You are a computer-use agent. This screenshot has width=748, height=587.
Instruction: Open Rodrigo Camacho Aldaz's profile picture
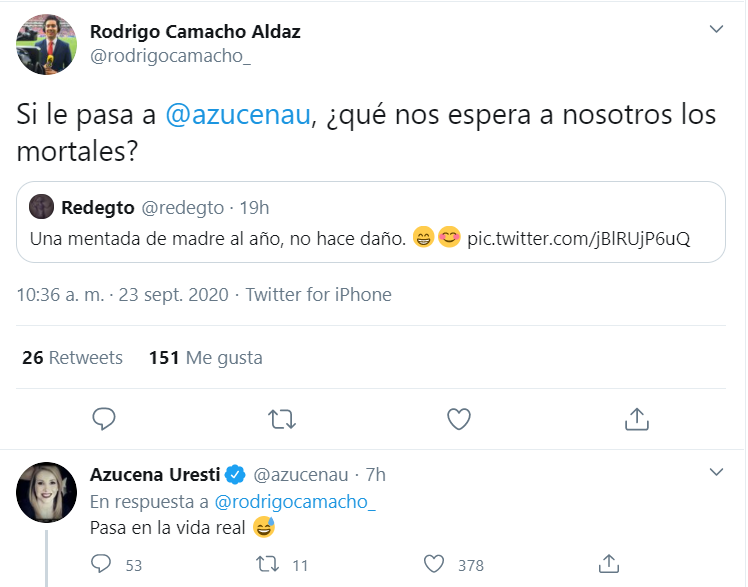point(46,44)
